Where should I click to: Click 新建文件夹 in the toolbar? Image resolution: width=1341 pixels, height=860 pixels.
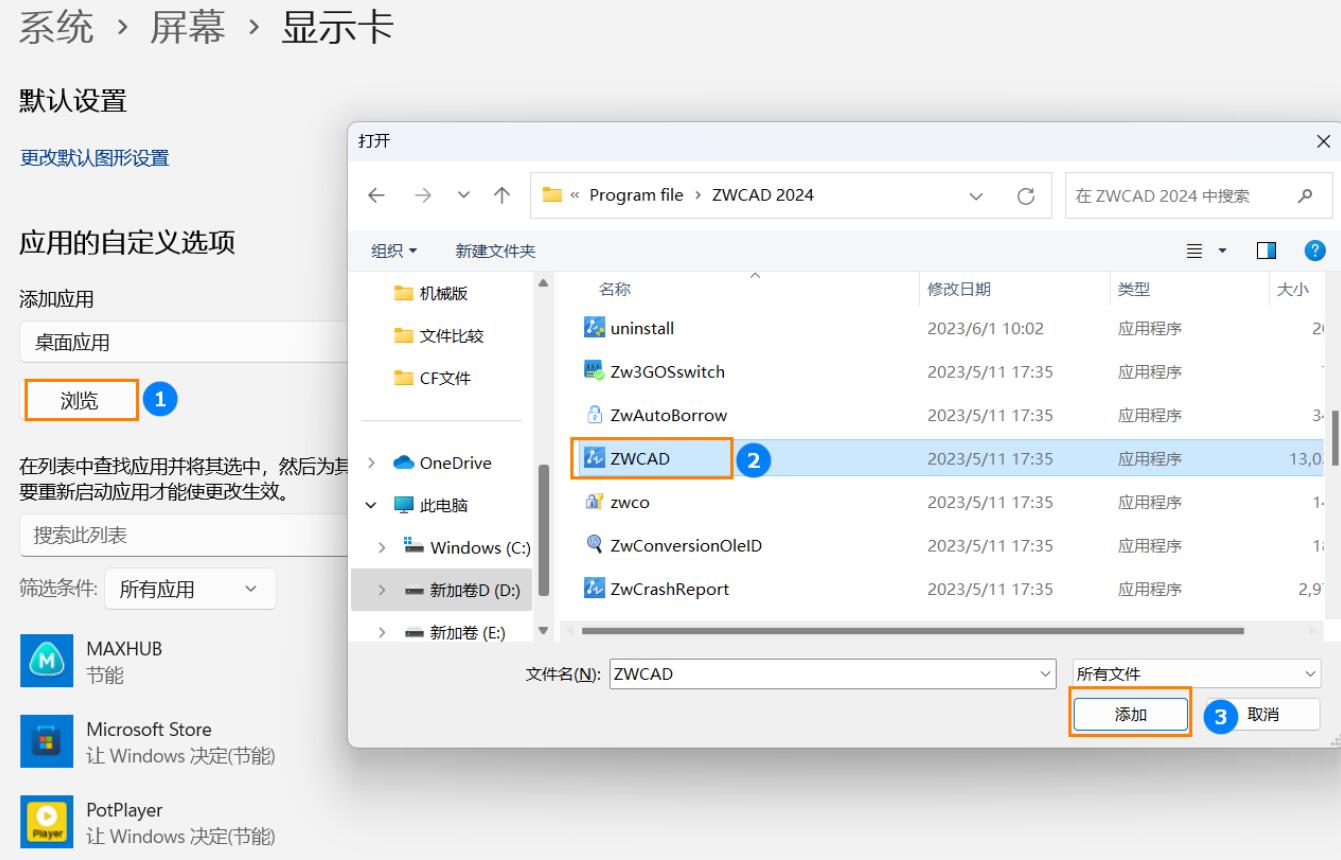pos(495,251)
